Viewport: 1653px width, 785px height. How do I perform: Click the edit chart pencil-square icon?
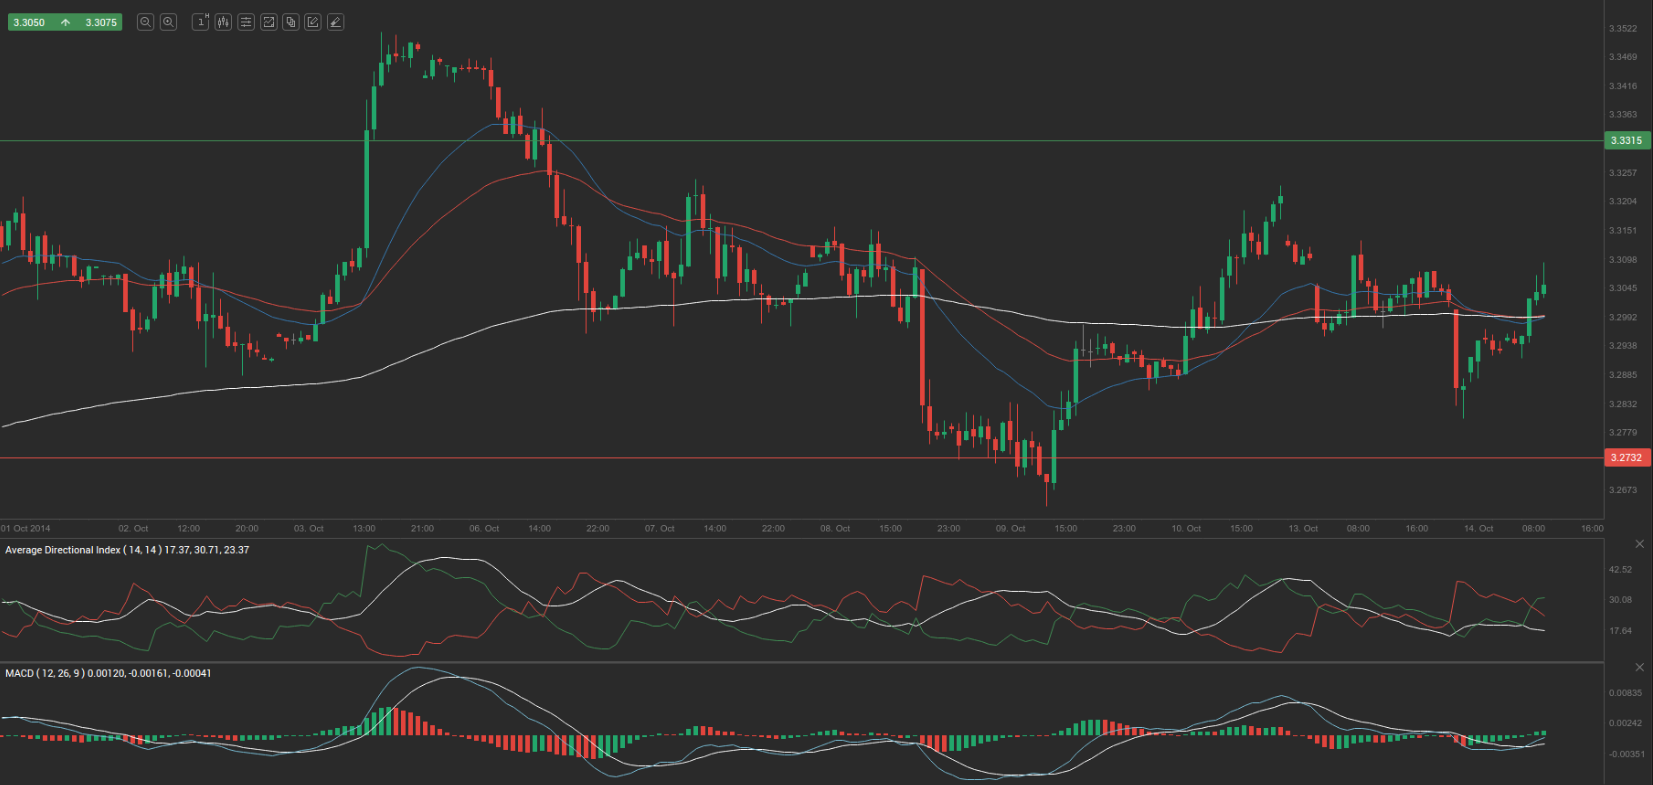(x=313, y=22)
